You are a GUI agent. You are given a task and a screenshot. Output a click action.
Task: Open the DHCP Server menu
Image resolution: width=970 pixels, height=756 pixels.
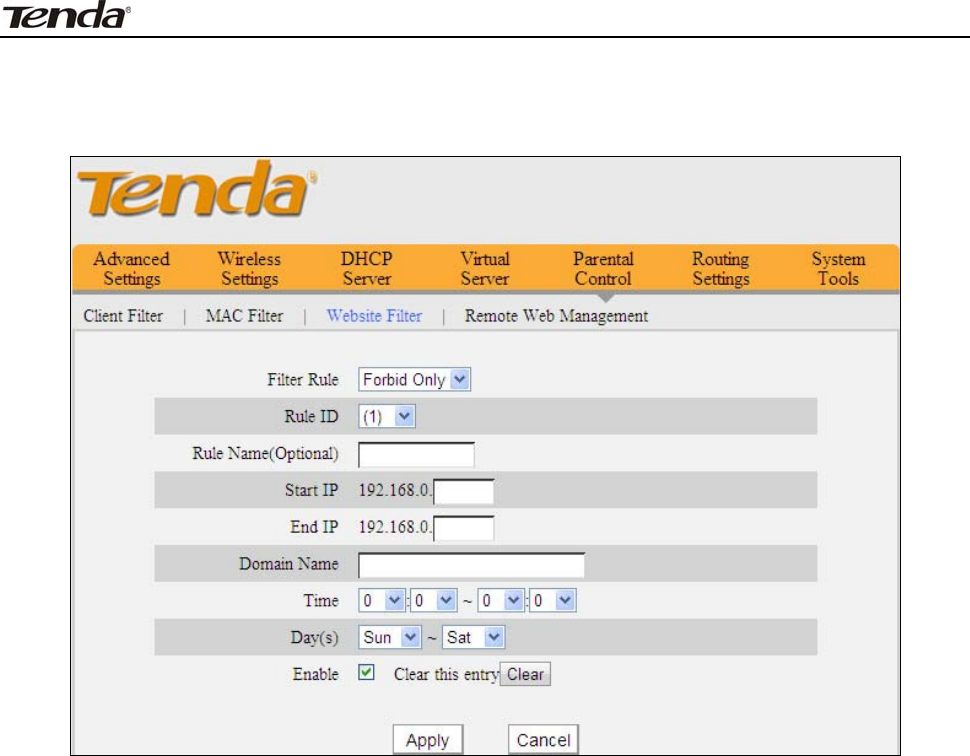pyautogui.click(x=366, y=268)
